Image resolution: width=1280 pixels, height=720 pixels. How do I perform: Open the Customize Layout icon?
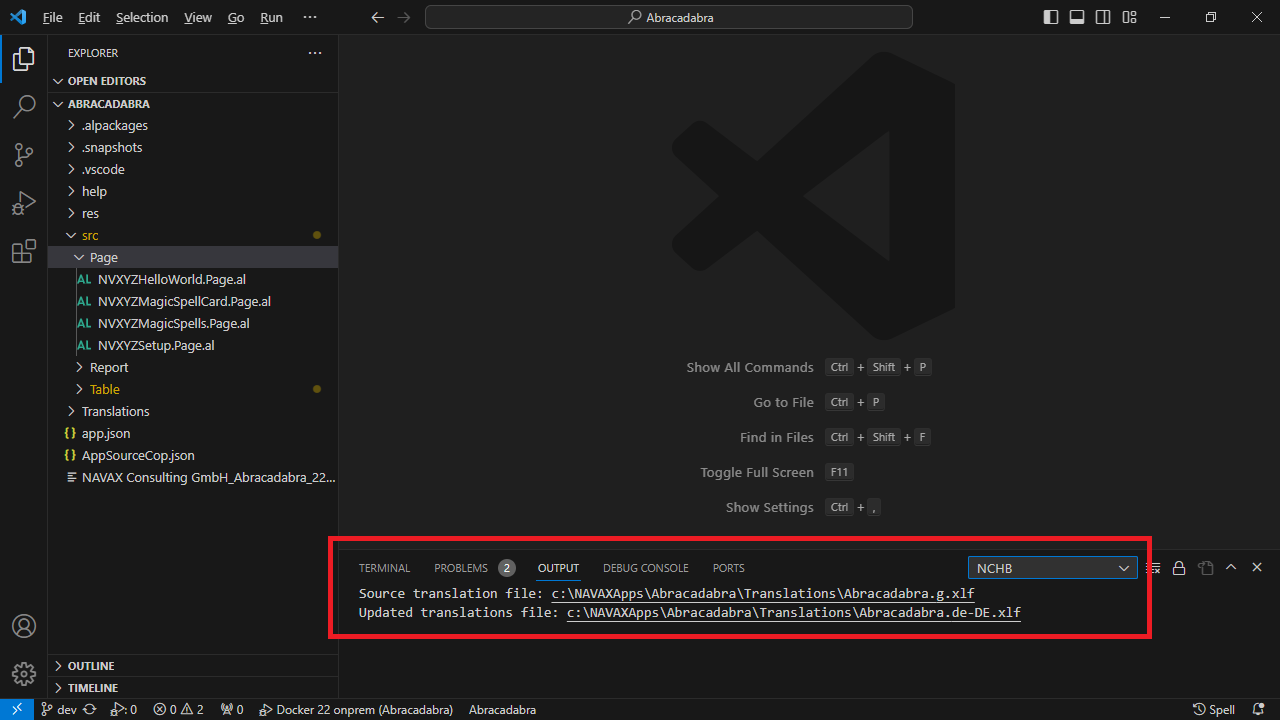click(1129, 17)
